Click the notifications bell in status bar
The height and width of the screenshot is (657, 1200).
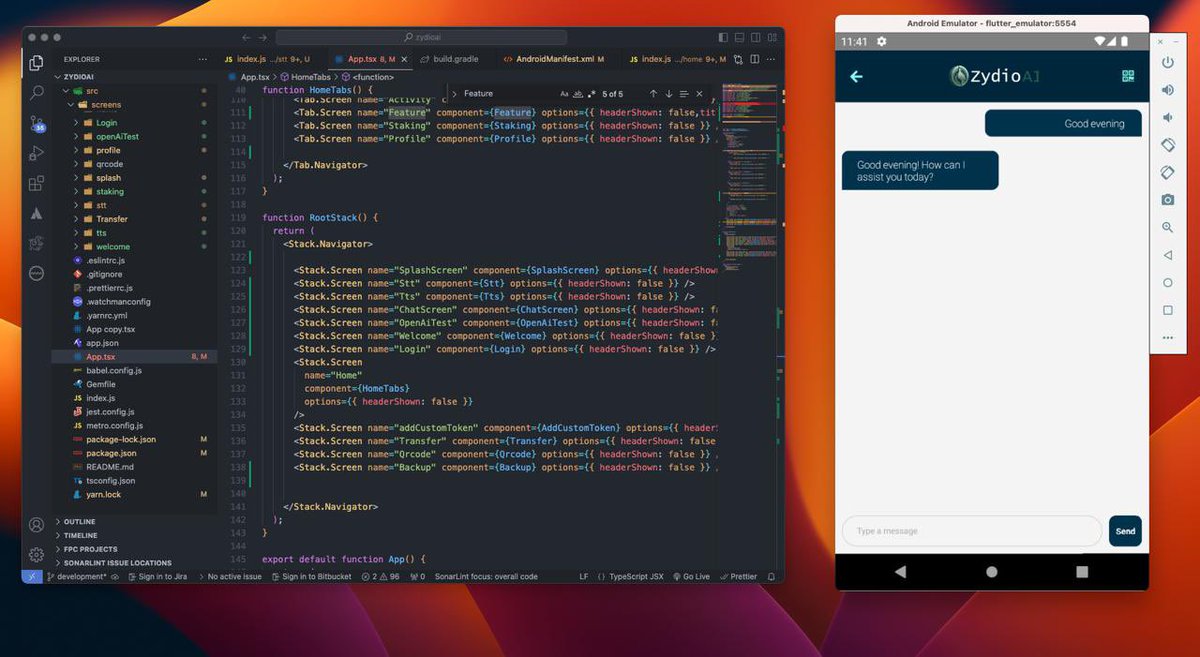pyautogui.click(x=771, y=577)
